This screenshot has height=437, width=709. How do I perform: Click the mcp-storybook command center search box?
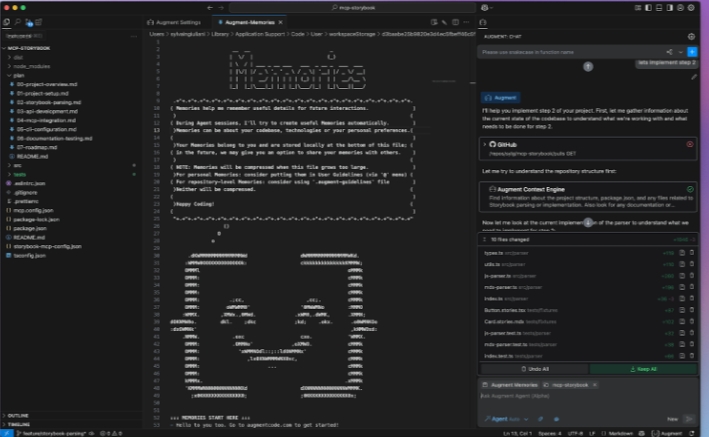(353, 8)
